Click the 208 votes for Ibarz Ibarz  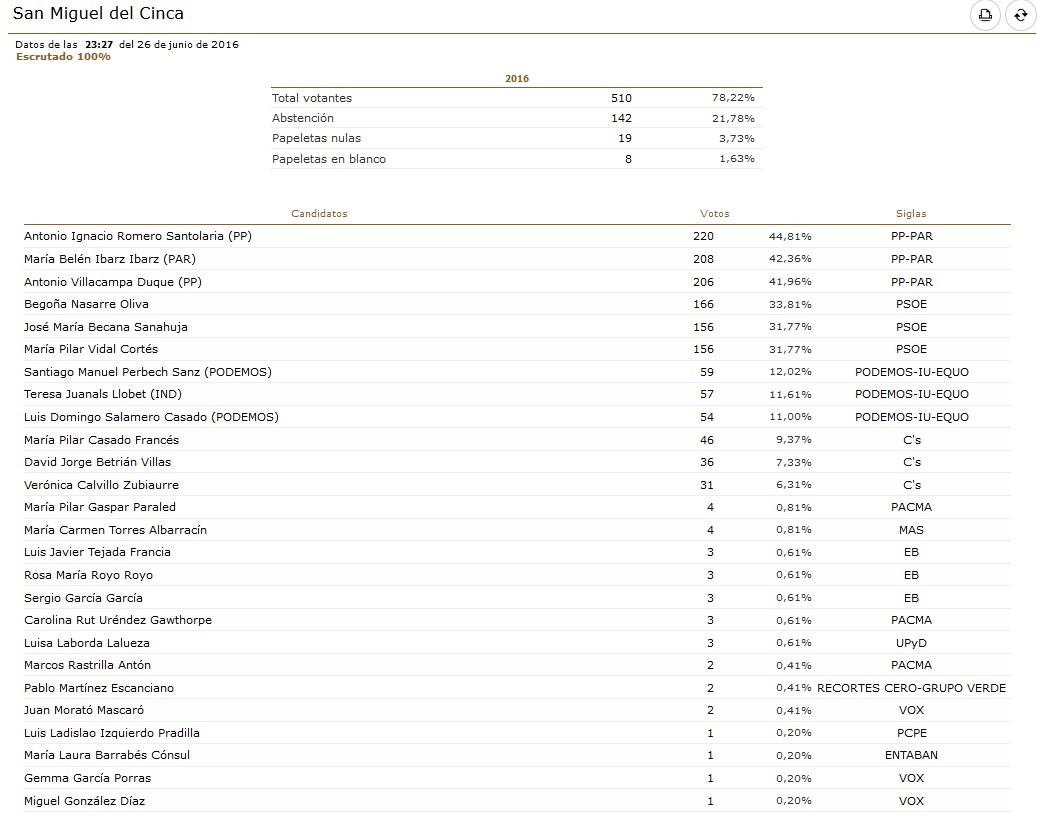[x=703, y=259]
